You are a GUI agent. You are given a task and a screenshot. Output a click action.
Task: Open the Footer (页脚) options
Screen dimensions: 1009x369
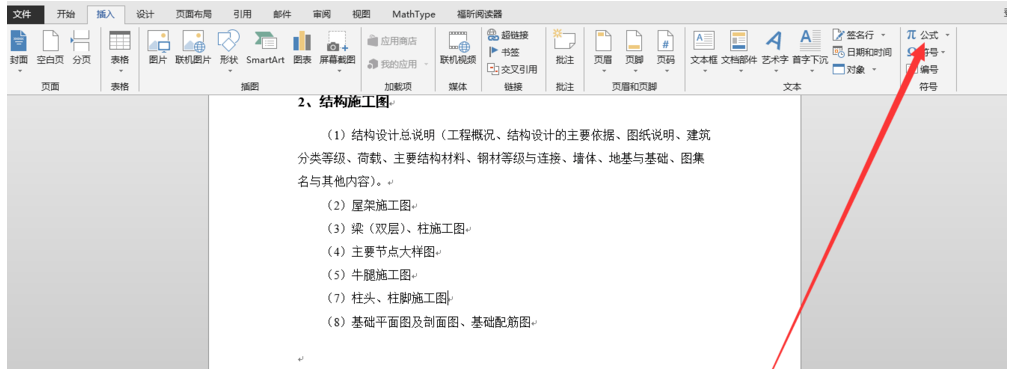coord(634,50)
